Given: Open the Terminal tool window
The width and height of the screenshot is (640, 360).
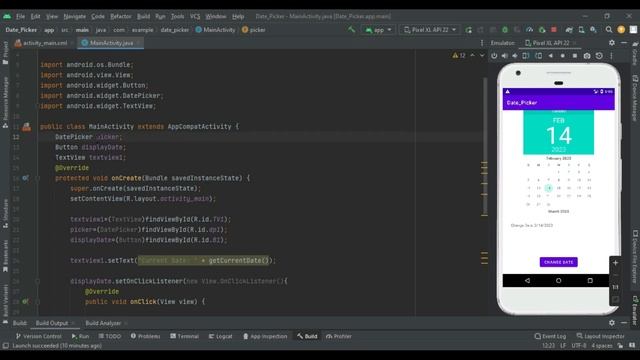Looking at the screenshot, I should coord(184,336).
